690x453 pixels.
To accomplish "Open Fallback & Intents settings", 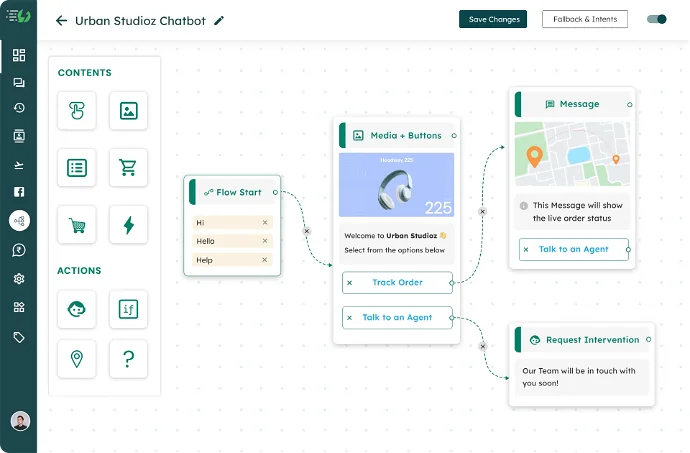I will (584, 19).
